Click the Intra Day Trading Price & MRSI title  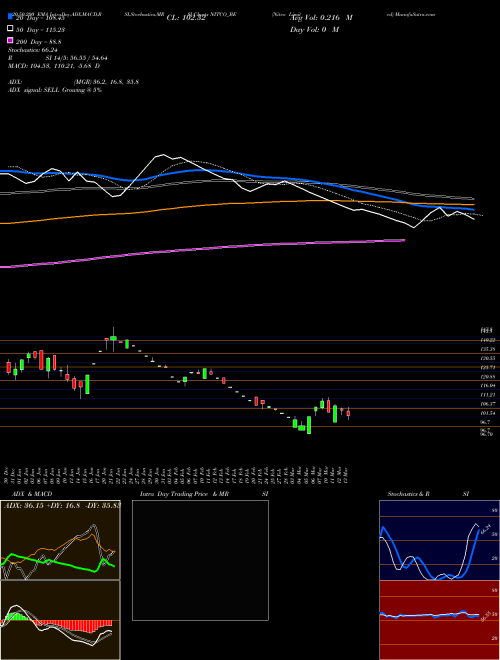(x=204, y=494)
